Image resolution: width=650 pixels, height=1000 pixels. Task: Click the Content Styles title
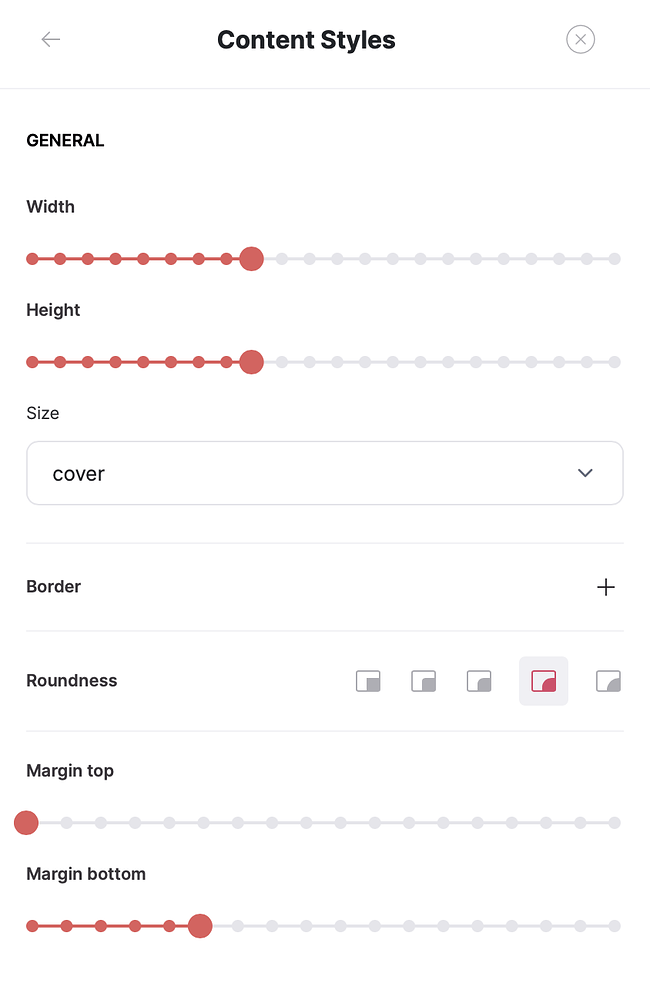tap(306, 39)
